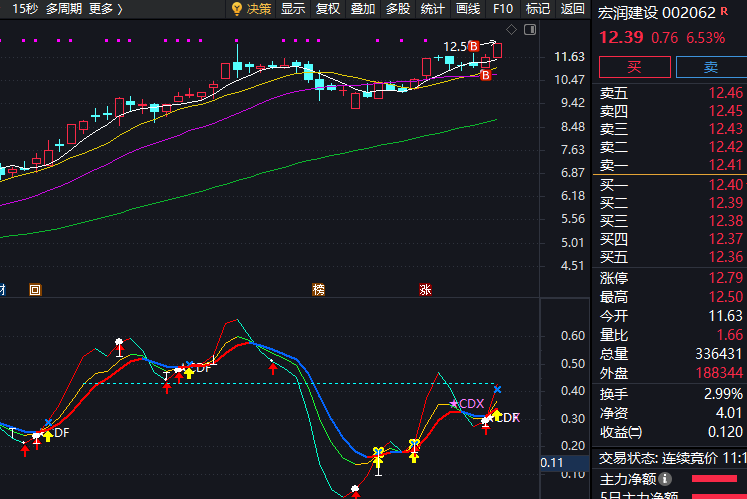The height and width of the screenshot is (499, 747).
Task: Click the 回 event marker
Action: (x=35, y=289)
